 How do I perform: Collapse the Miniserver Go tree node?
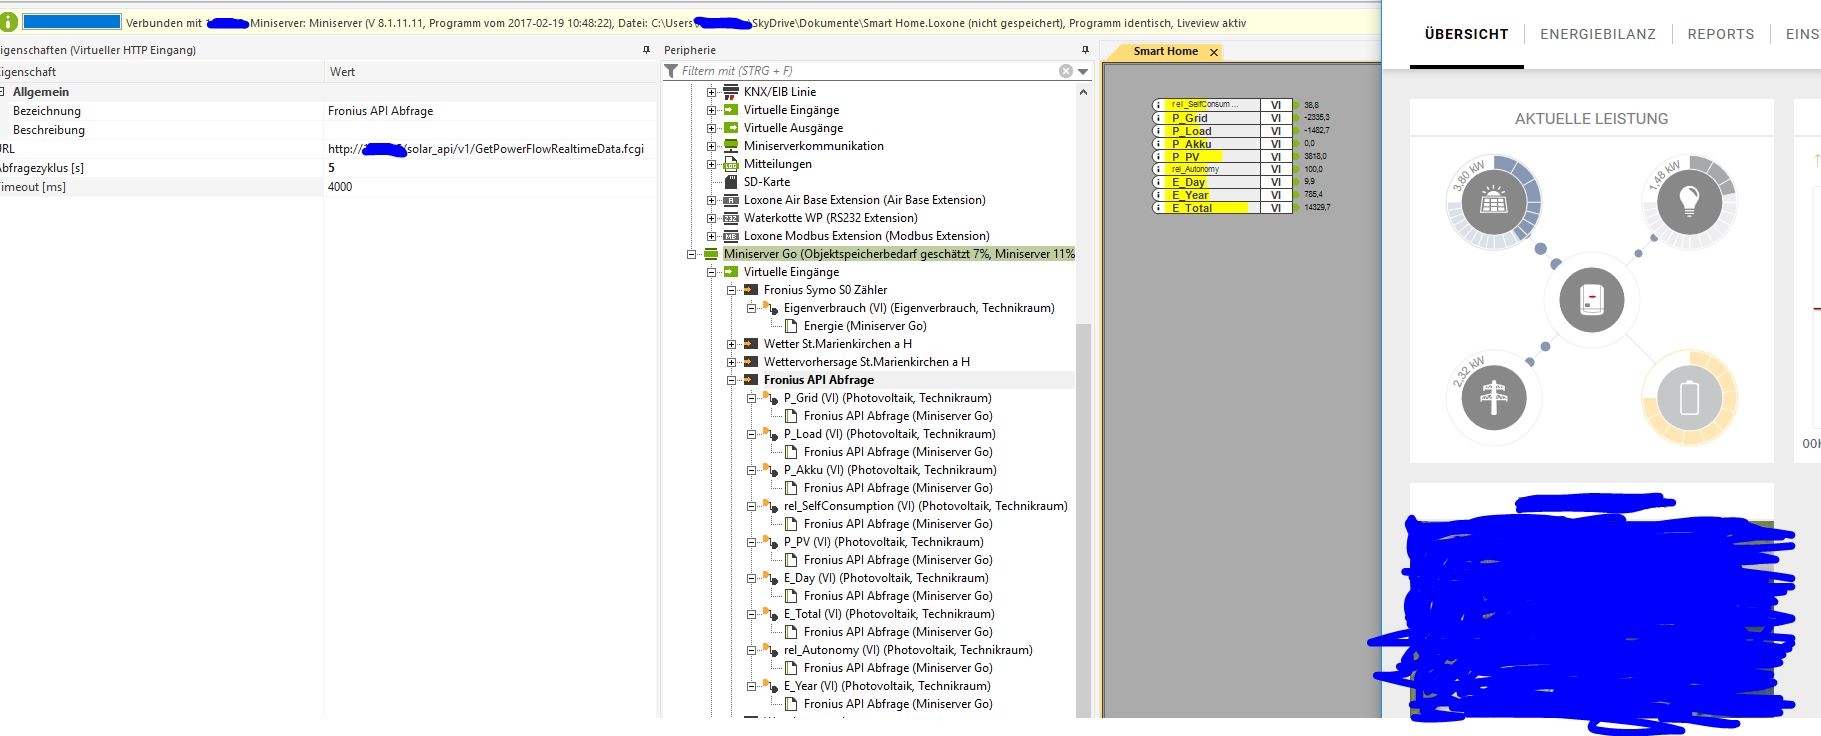(x=691, y=254)
